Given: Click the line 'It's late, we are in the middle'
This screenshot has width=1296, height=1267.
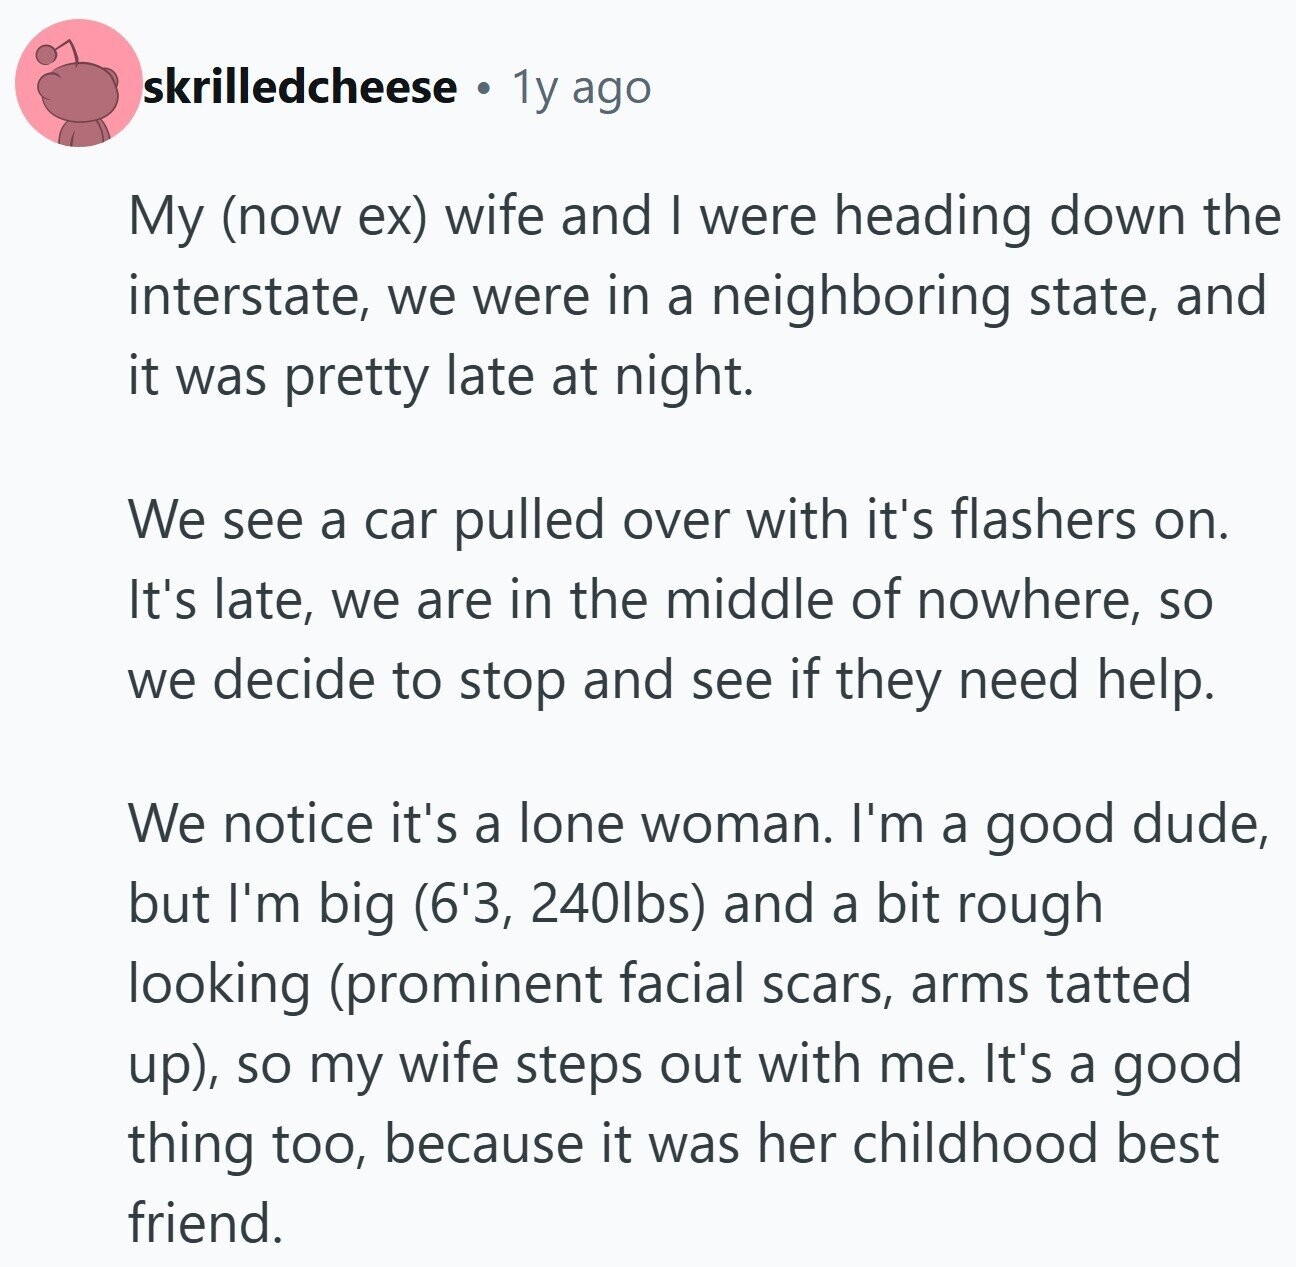Looking at the screenshot, I should click(670, 601).
